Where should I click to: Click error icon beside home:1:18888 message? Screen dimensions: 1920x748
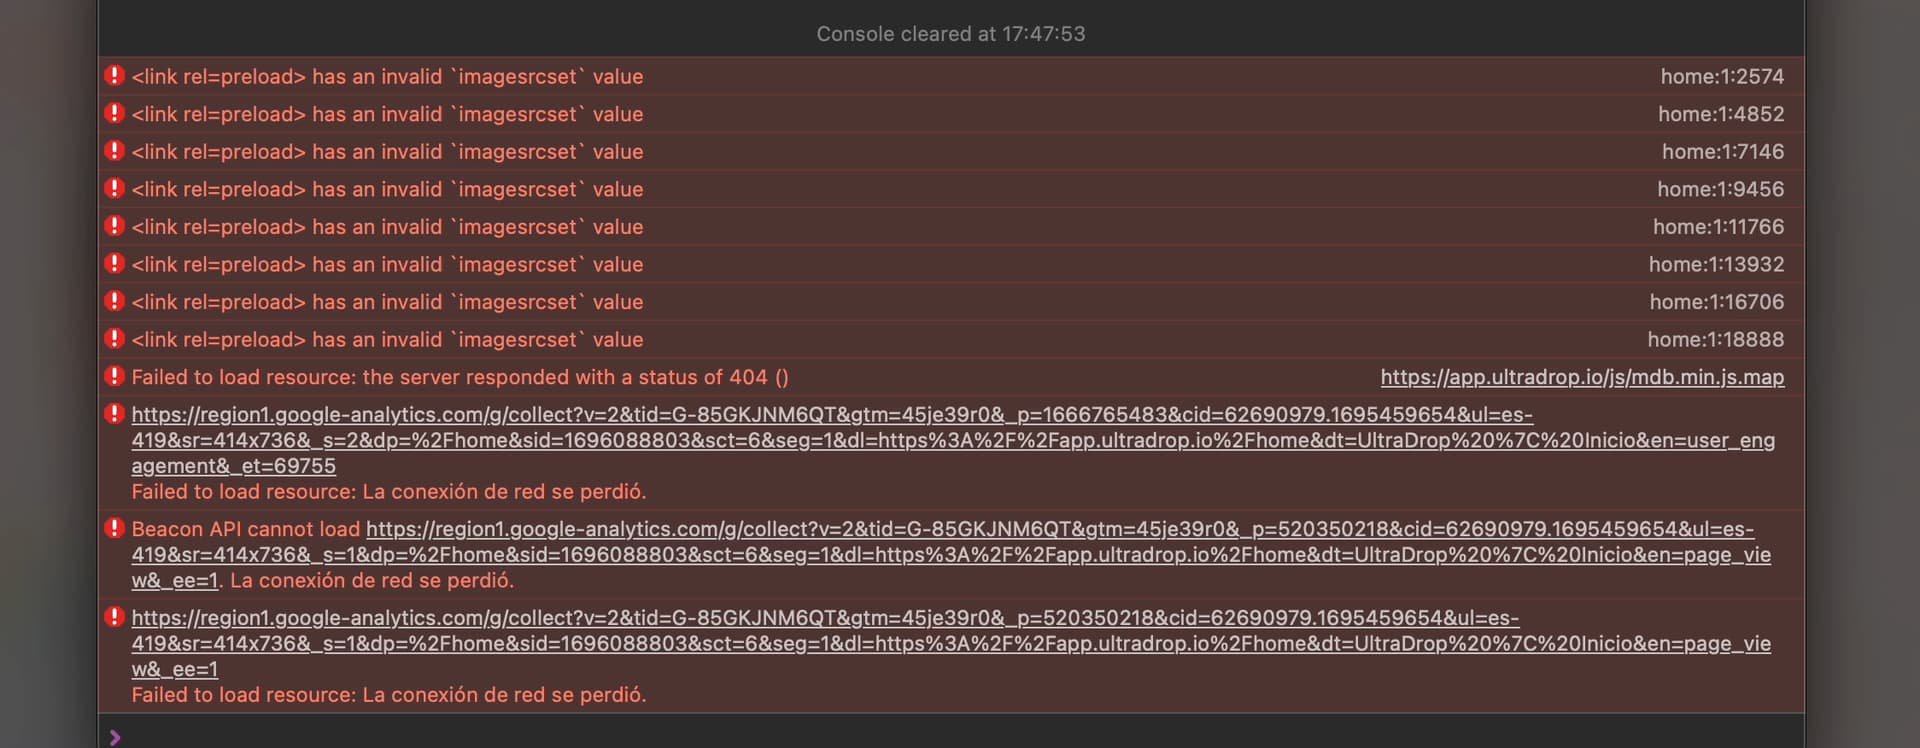coord(115,338)
